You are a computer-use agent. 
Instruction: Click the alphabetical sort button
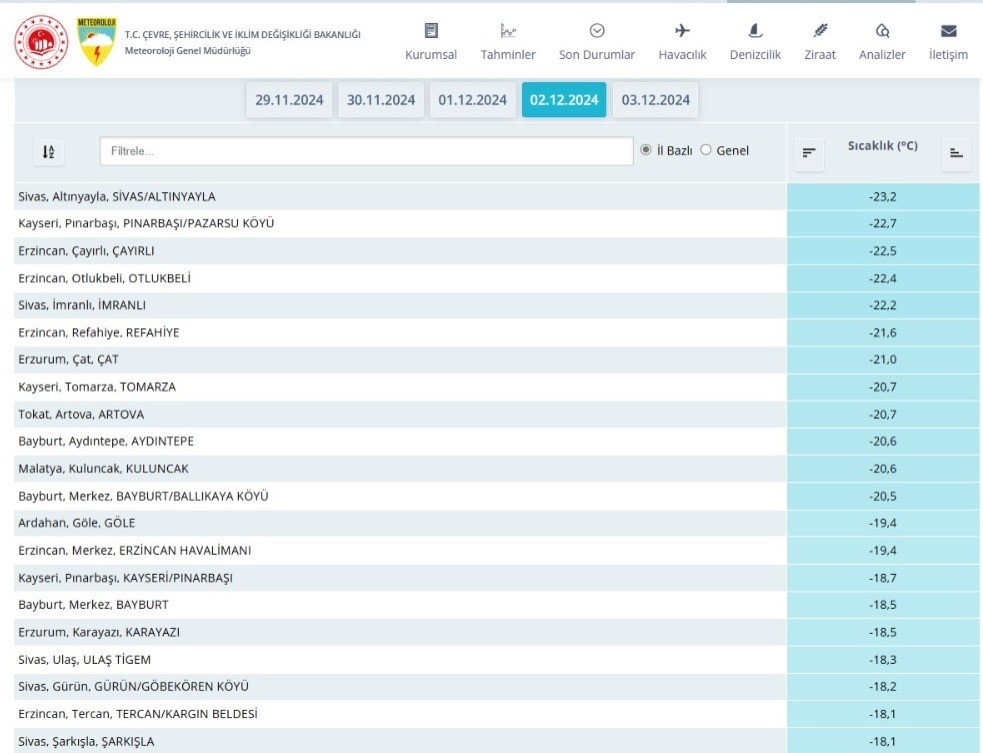tap(48, 152)
